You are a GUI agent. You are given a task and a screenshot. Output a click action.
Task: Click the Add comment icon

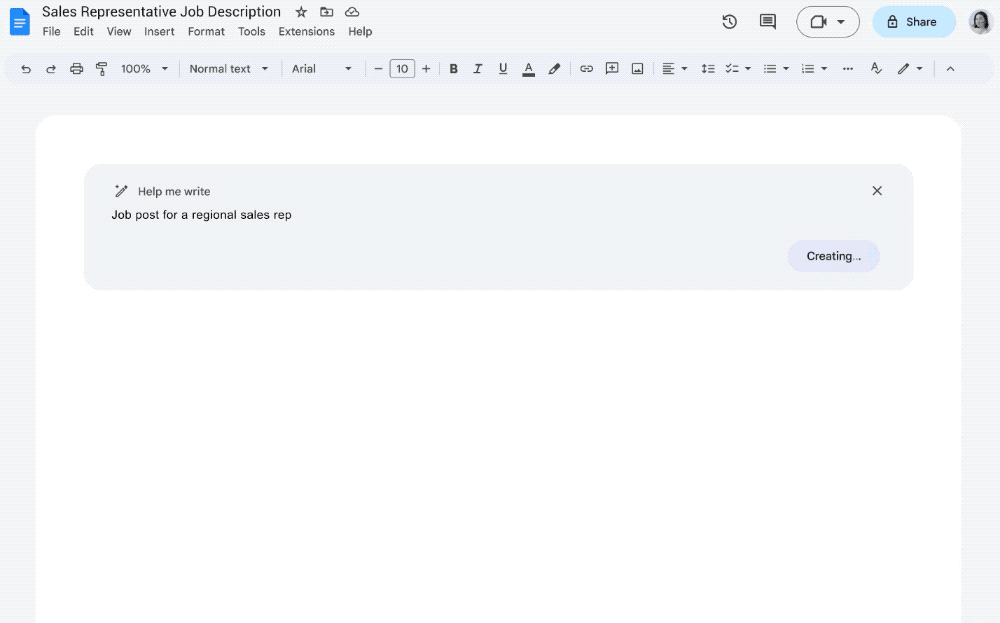pos(612,69)
